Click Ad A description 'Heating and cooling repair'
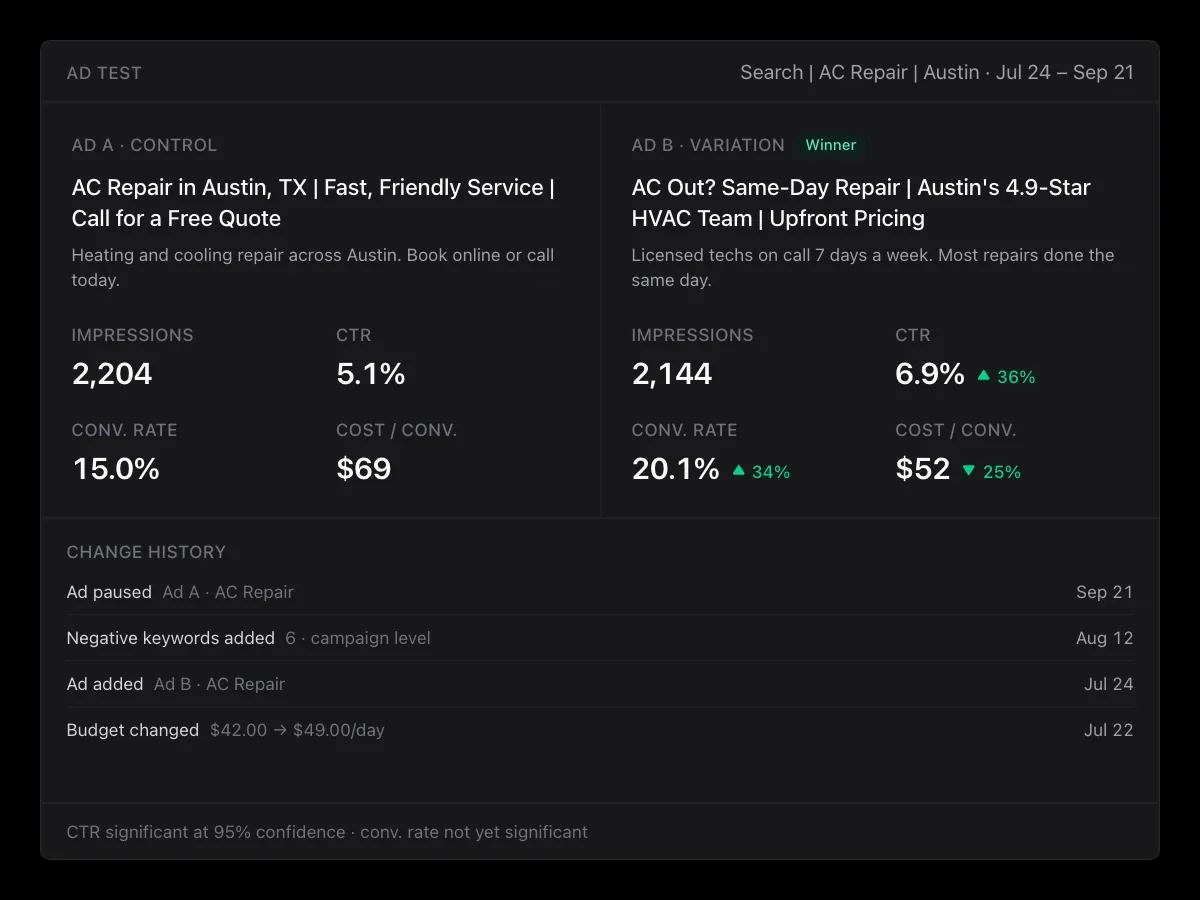 click(x=313, y=267)
